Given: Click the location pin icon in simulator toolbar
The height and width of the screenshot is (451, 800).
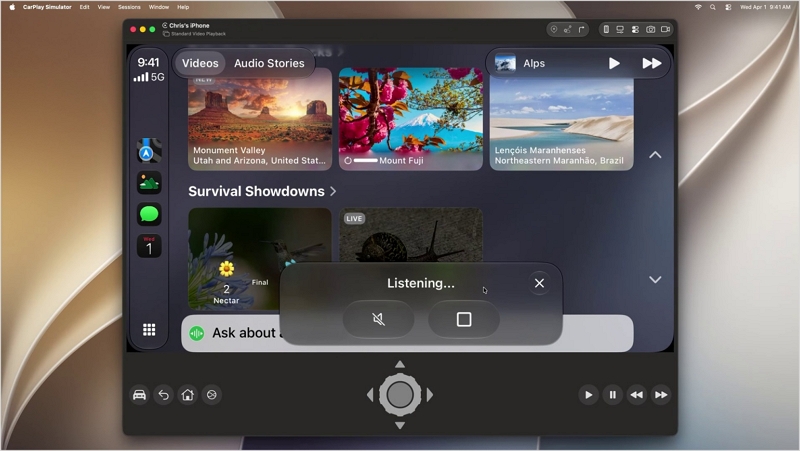Looking at the screenshot, I should coord(554,30).
